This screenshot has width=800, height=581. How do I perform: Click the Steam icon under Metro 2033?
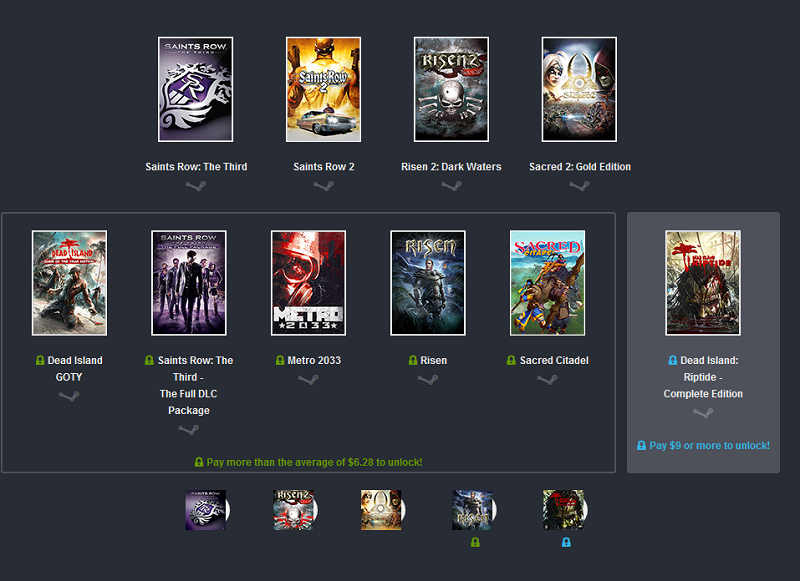coord(308,380)
